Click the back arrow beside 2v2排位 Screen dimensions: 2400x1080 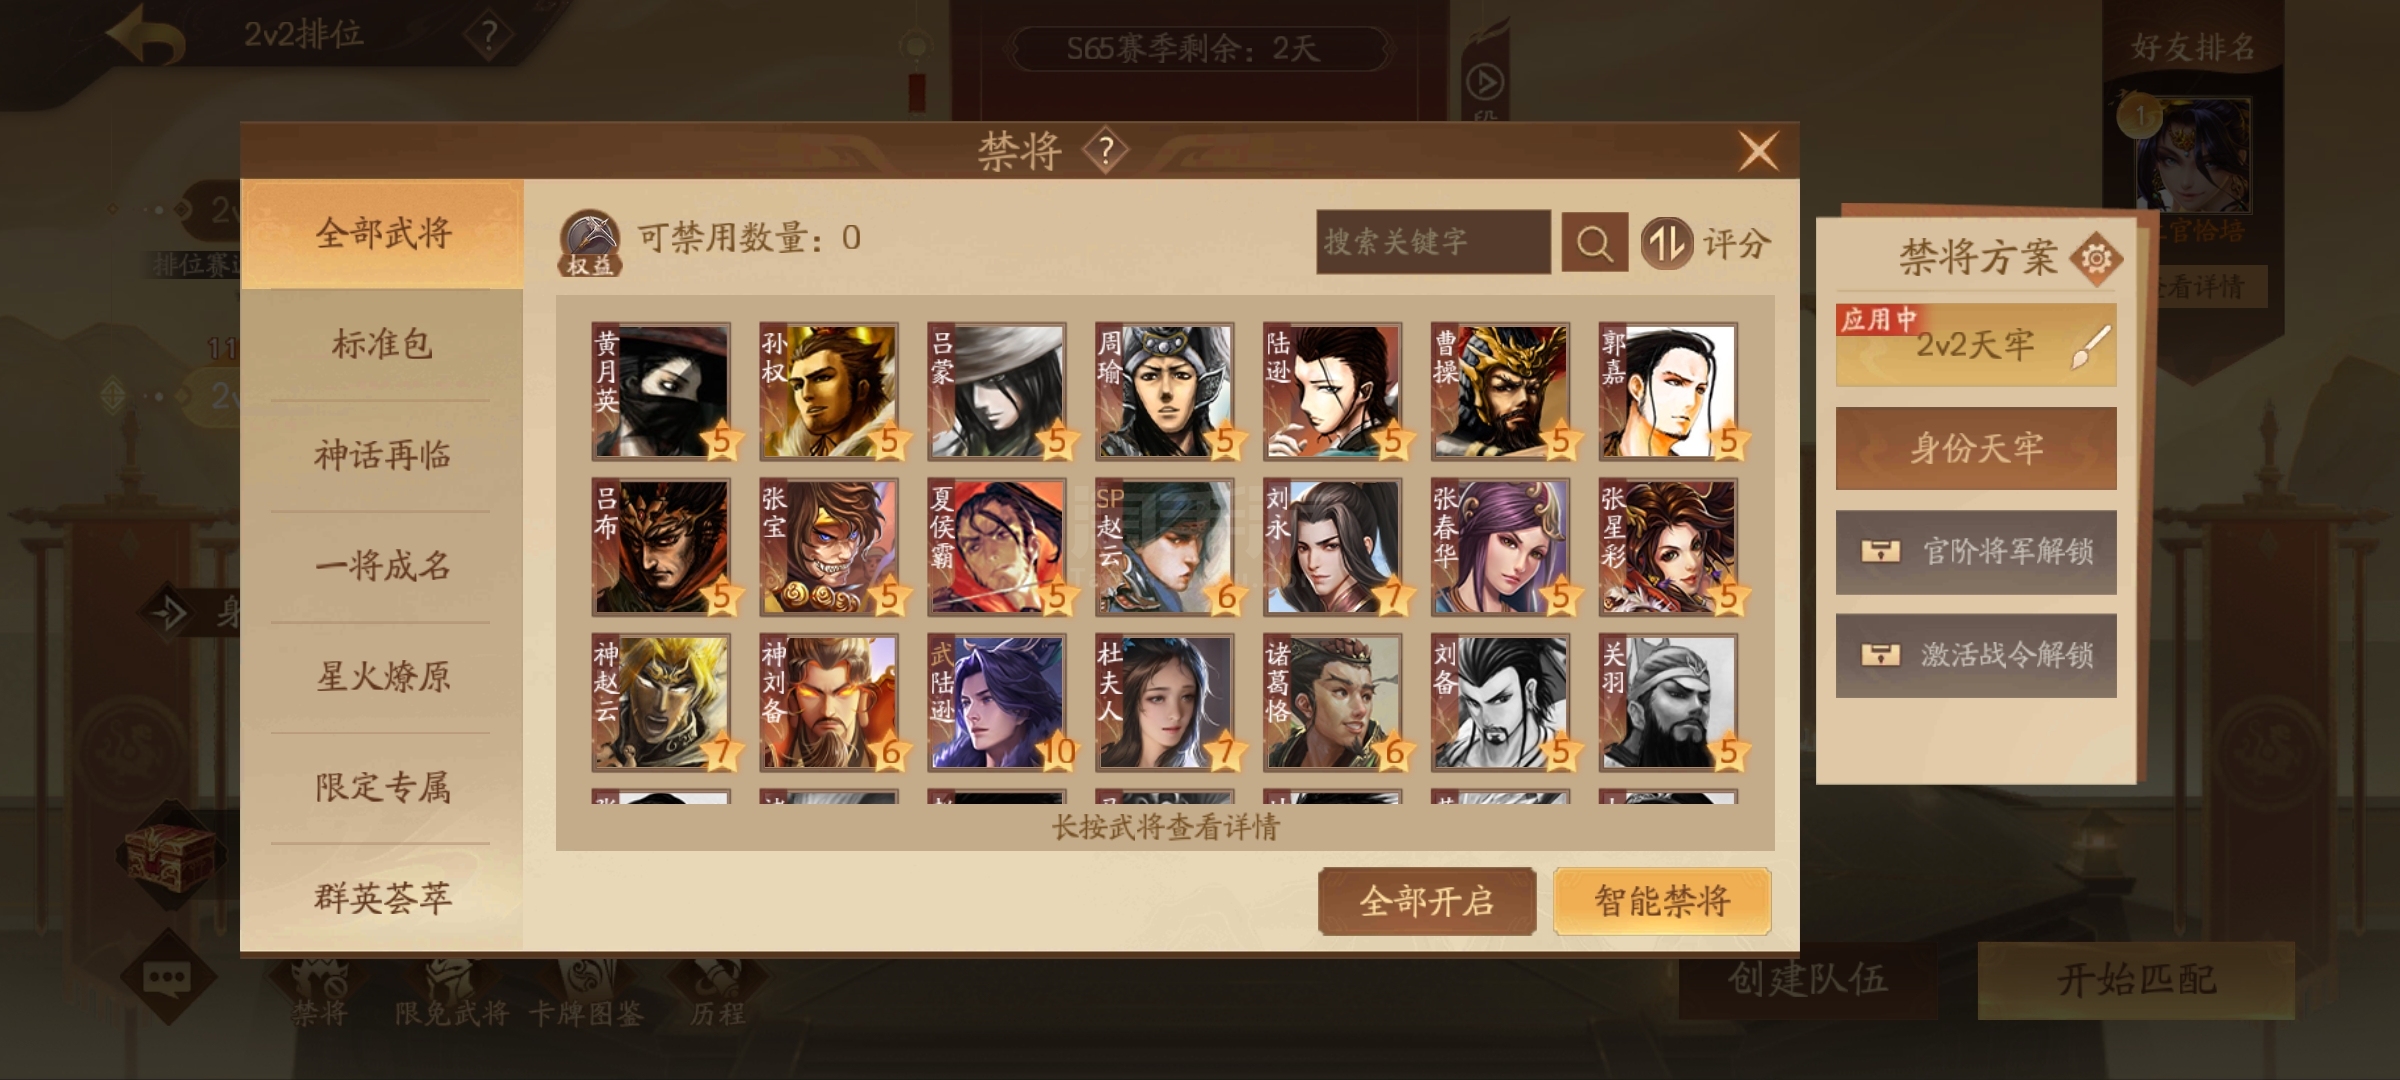point(146,36)
